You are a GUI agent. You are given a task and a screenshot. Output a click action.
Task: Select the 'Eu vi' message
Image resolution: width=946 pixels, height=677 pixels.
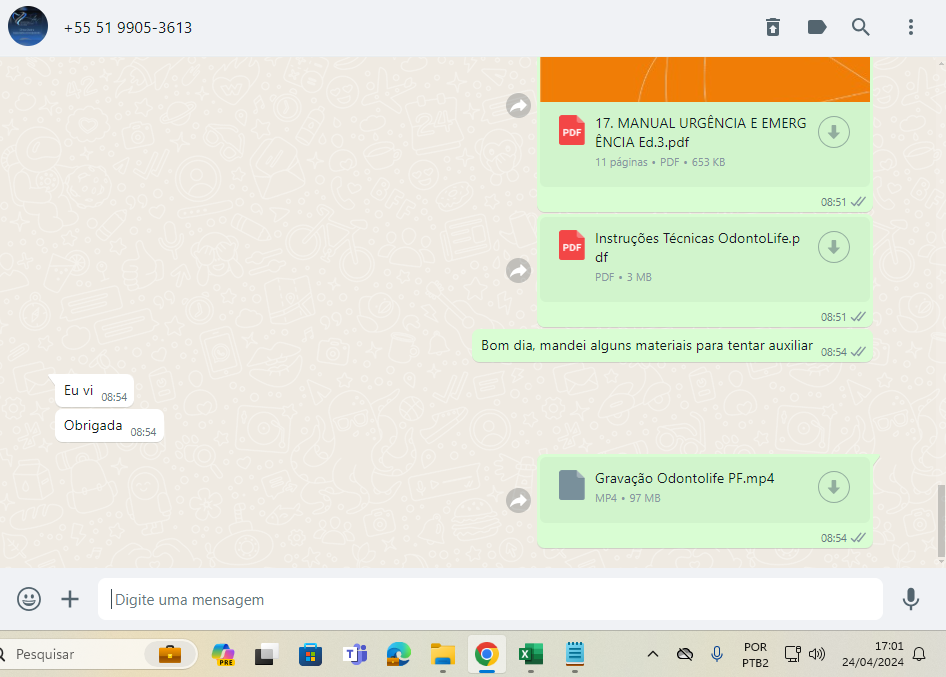[94, 391]
